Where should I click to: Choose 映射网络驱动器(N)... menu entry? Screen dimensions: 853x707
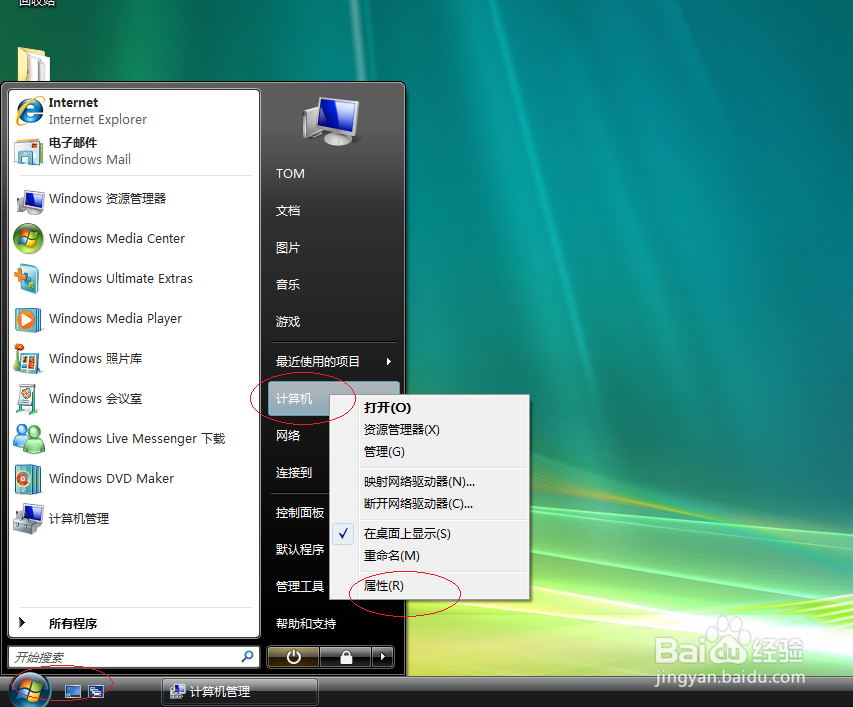coord(419,481)
